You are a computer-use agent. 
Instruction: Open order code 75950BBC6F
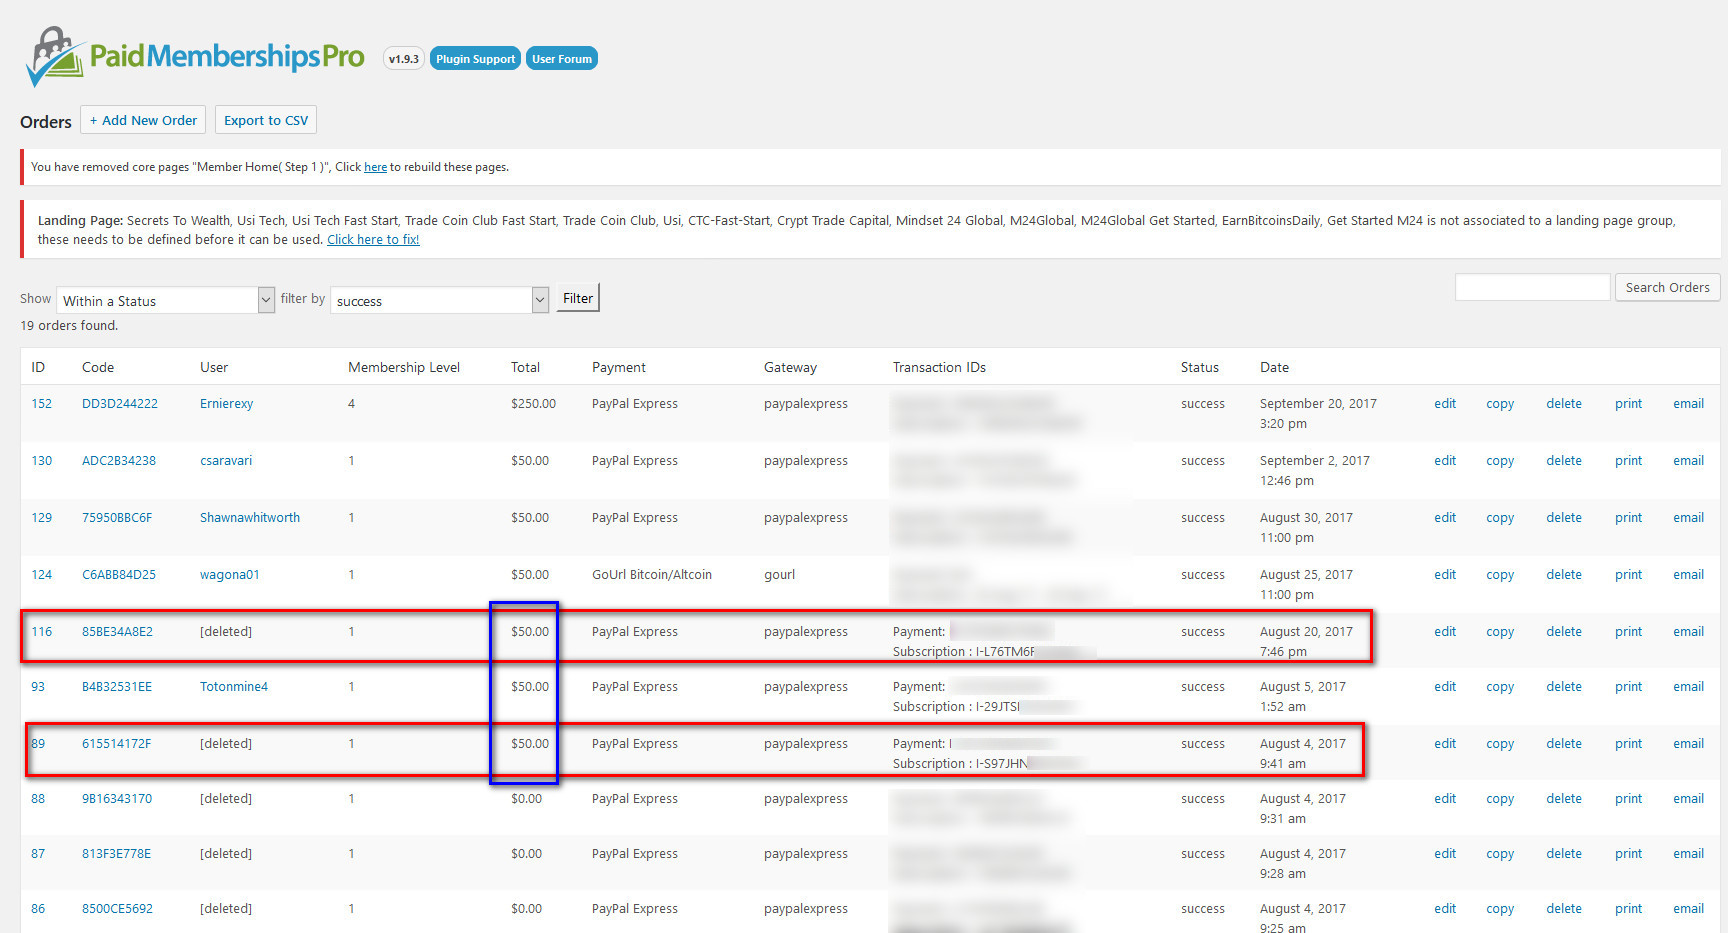coord(117,518)
